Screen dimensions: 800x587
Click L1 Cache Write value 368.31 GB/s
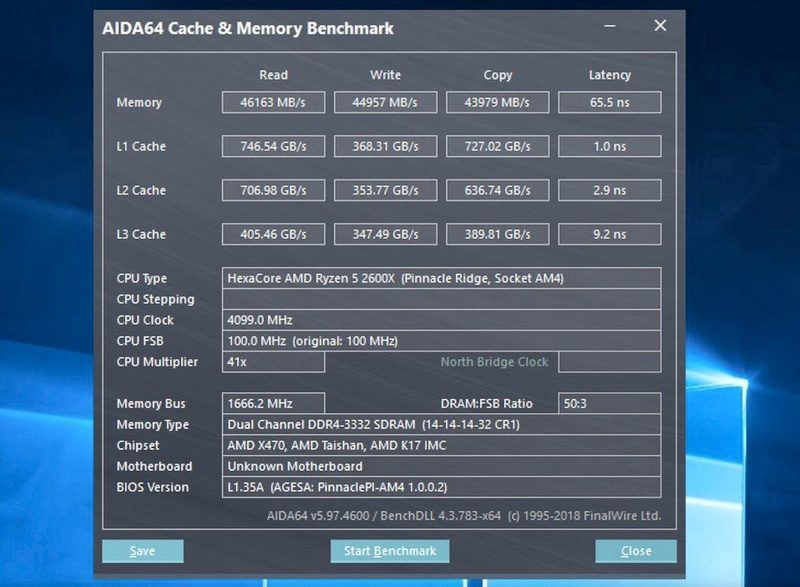click(386, 146)
